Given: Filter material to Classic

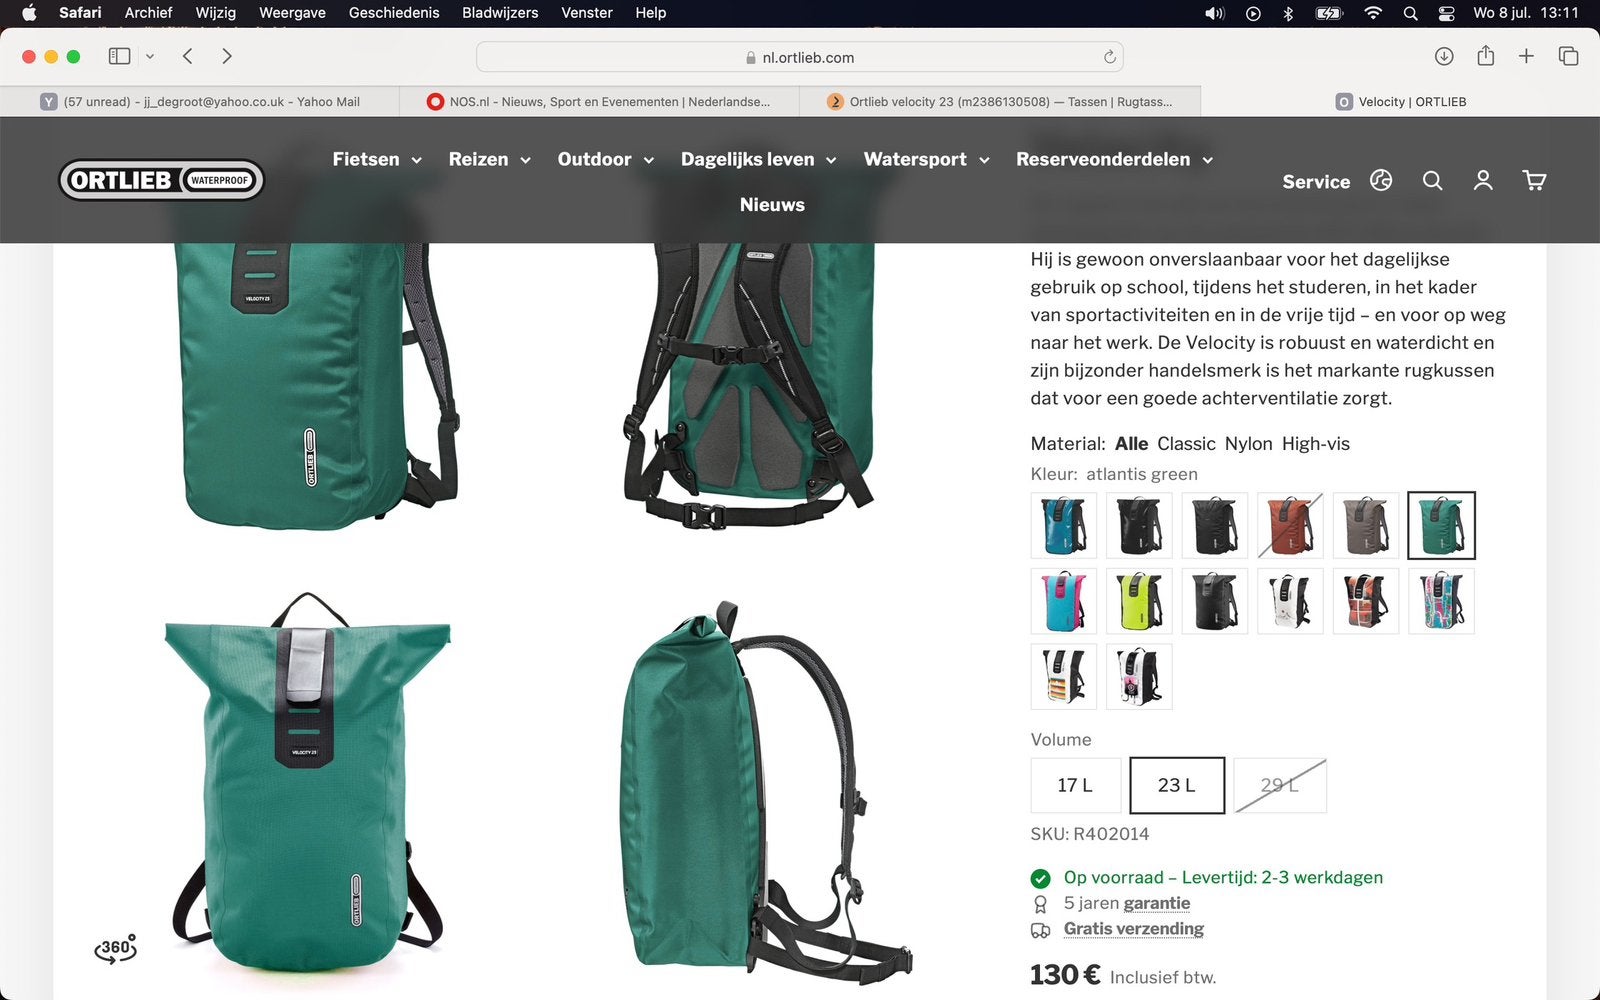Looking at the screenshot, I should pyautogui.click(x=1186, y=443).
